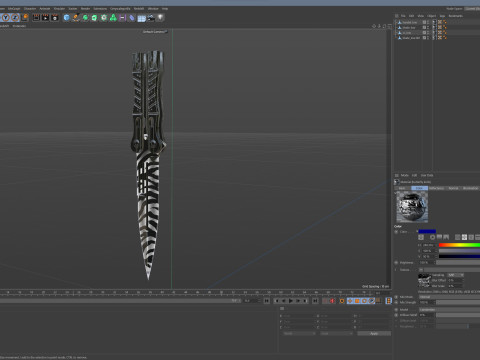This screenshot has height=360, width=480.
Task: Select orange selection tag on second object
Action: (x=445, y=27)
